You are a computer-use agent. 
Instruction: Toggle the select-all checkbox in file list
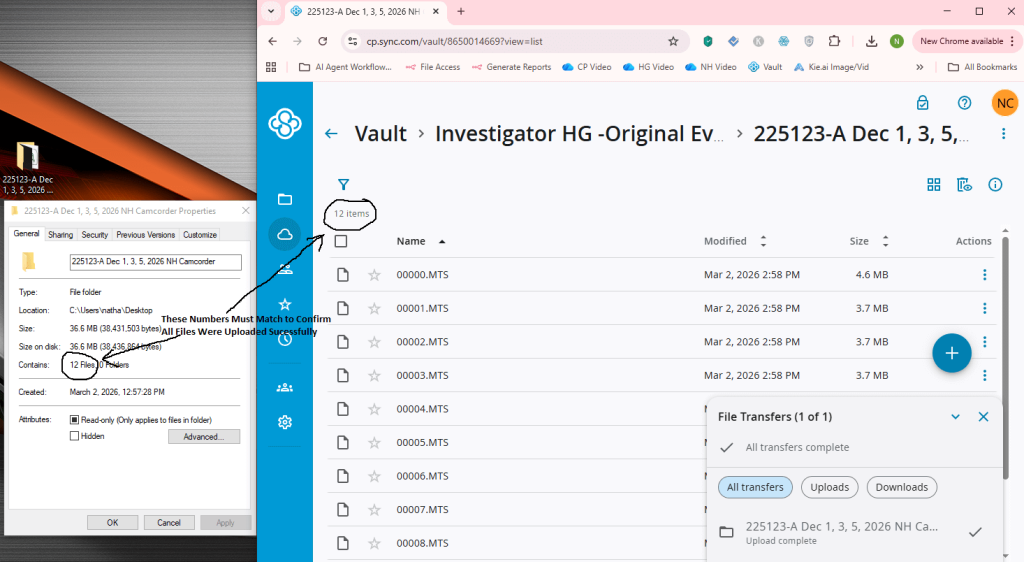pos(341,242)
